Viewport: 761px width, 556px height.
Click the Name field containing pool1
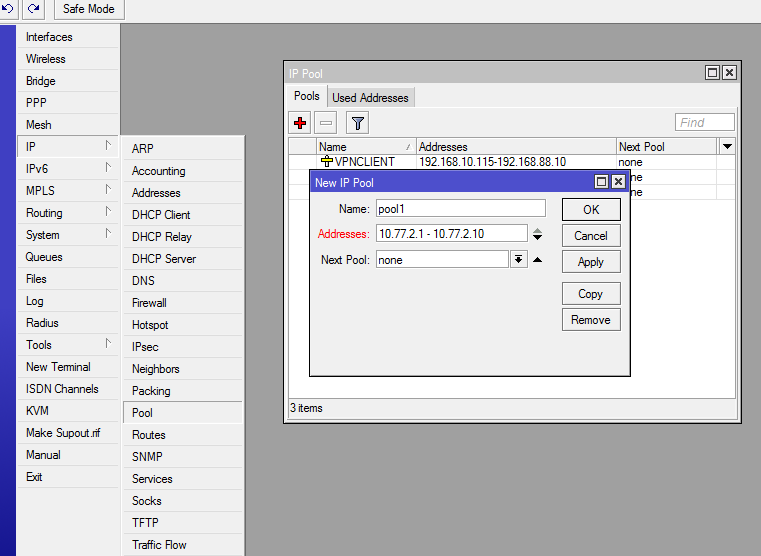[x=461, y=209]
